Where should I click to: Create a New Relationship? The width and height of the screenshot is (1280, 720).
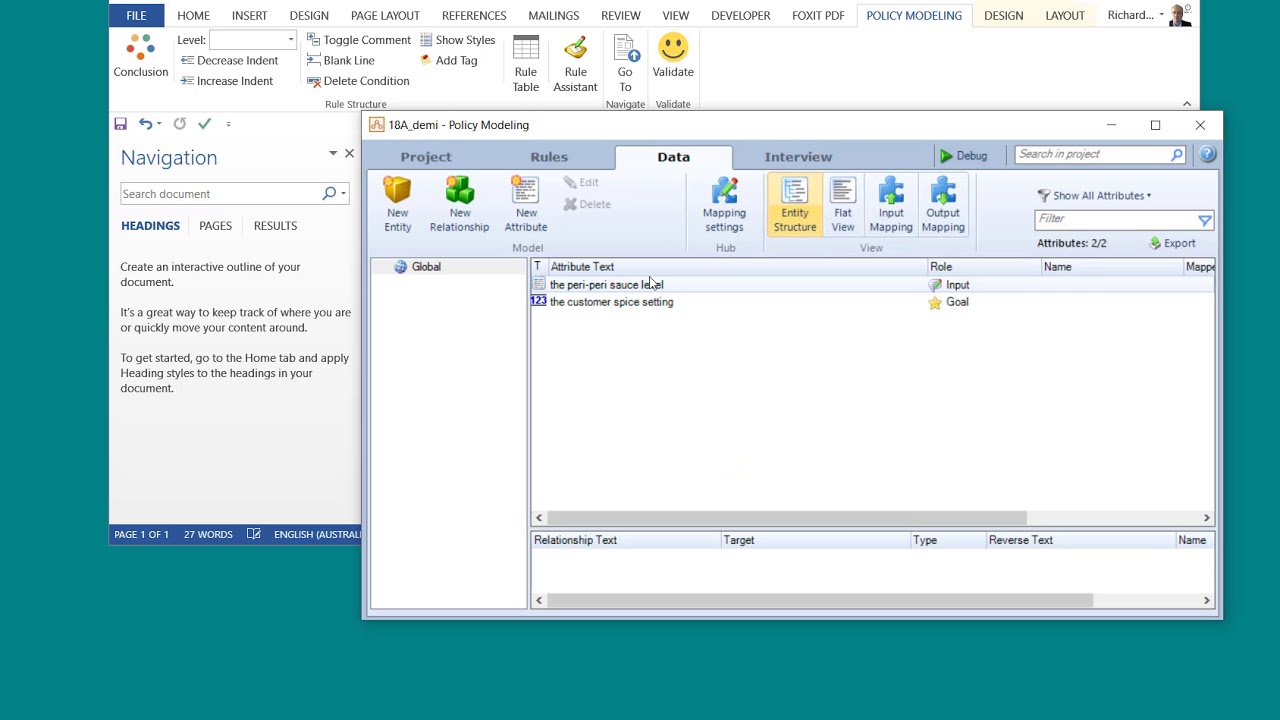click(459, 205)
